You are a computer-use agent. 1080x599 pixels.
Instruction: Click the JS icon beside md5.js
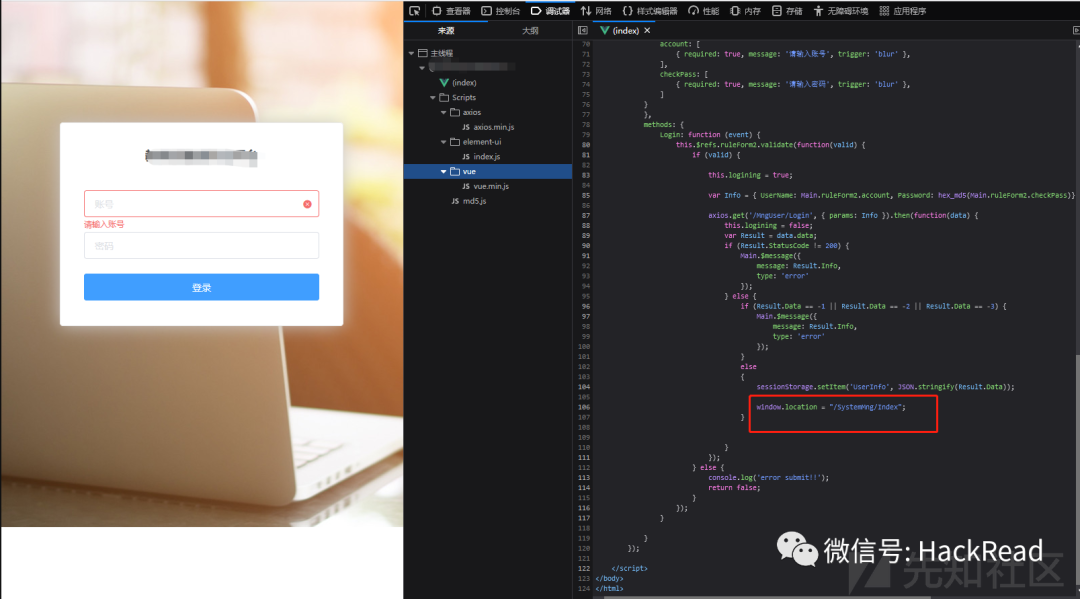455,201
